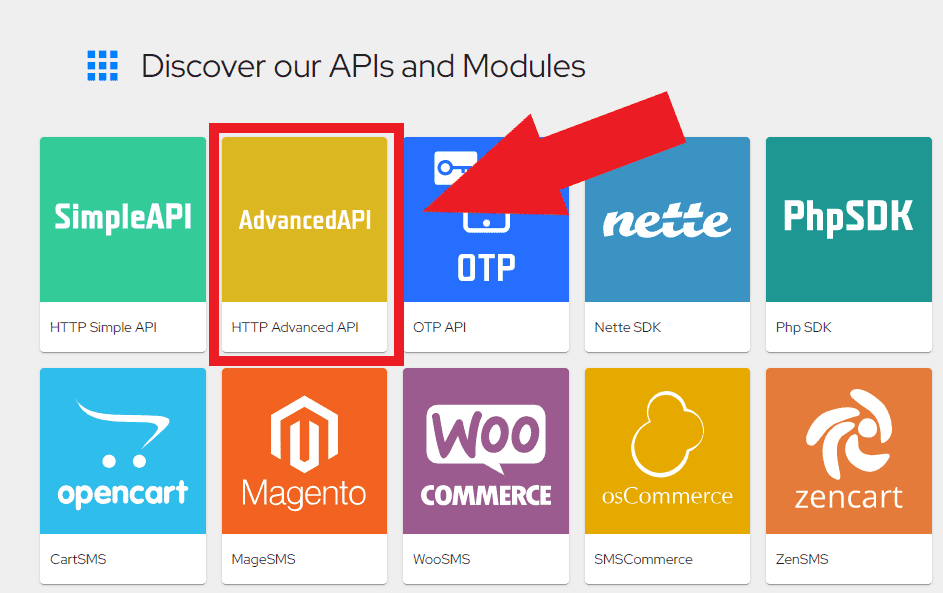Open the ZenSMS module label
The image size is (943, 593).
802,559
